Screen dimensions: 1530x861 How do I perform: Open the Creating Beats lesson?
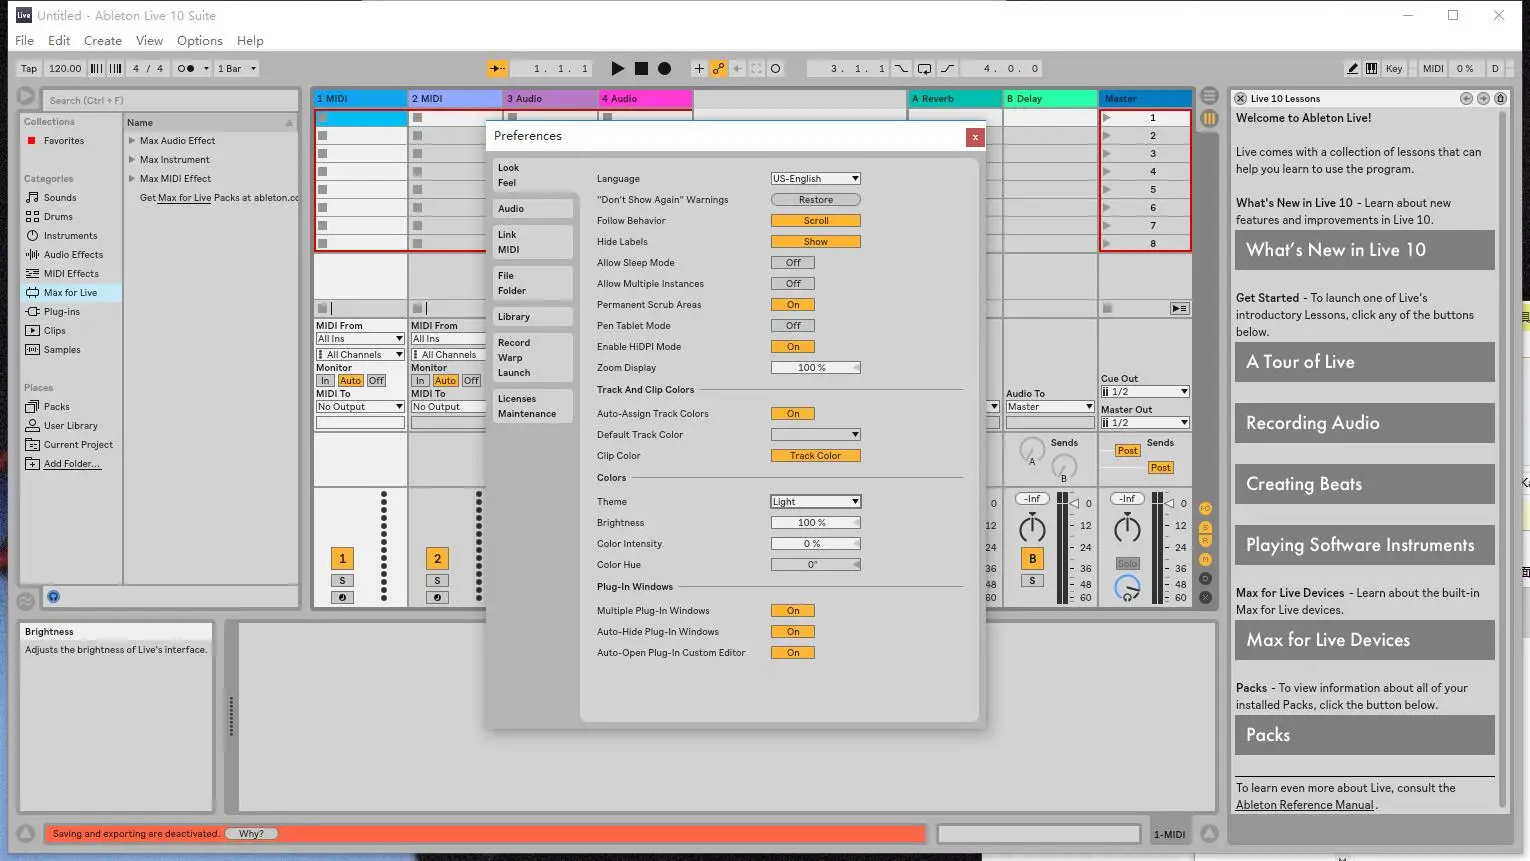1365,484
